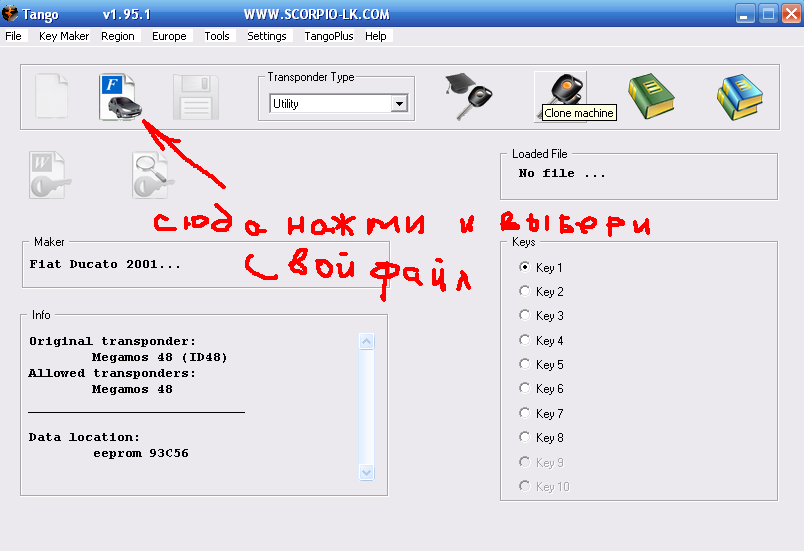Click the 'Allowed transponders:' text line
The width and height of the screenshot is (804, 551).
(112, 374)
